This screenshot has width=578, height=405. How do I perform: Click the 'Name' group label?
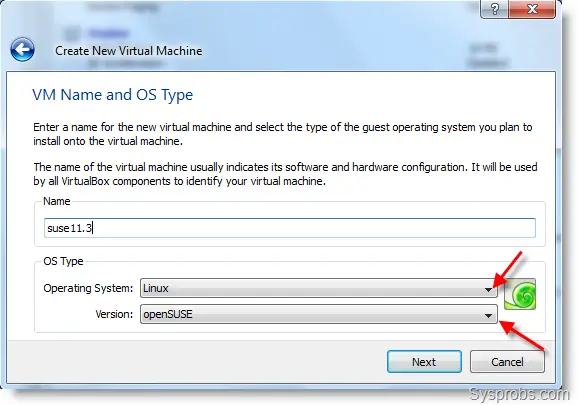[56, 201]
